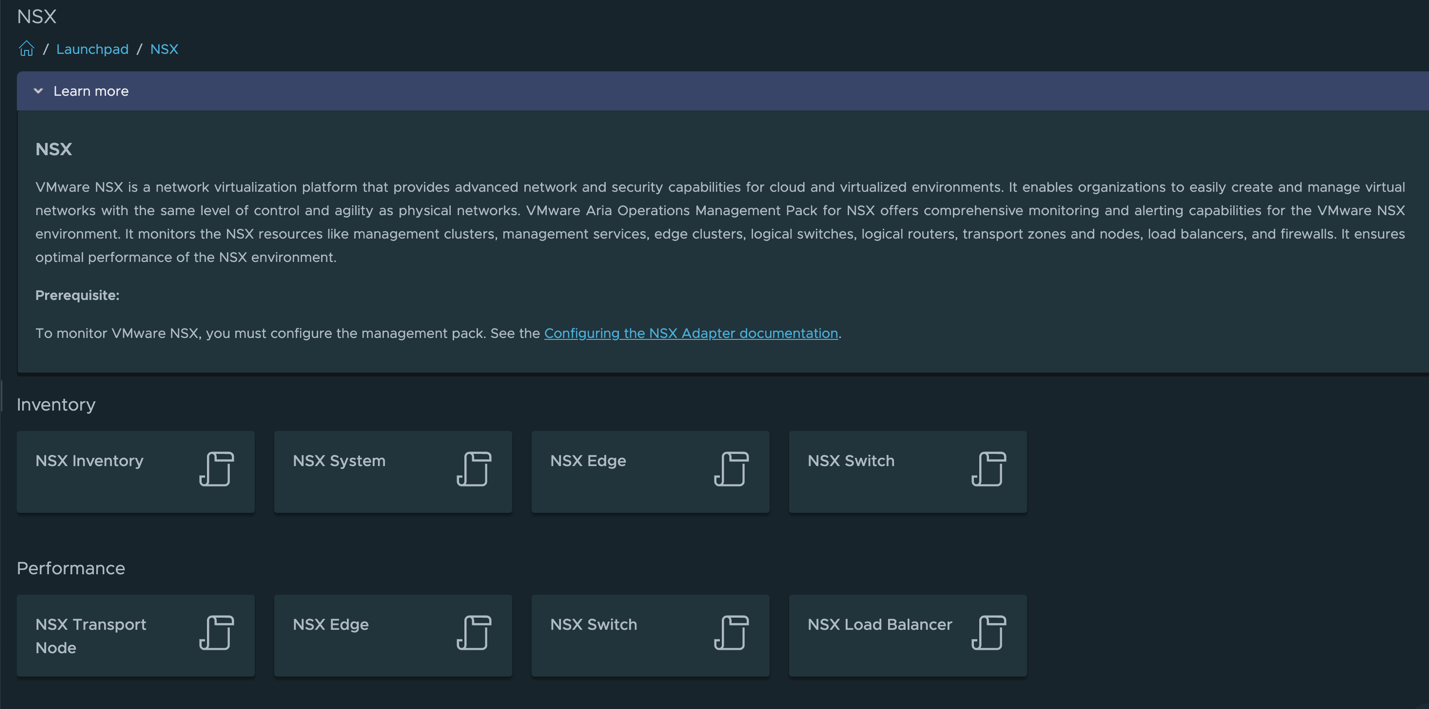The image size is (1429, 709).
Task: Open Configuring the NSX Adapter documentation link
Action: [x=691, y=333]
